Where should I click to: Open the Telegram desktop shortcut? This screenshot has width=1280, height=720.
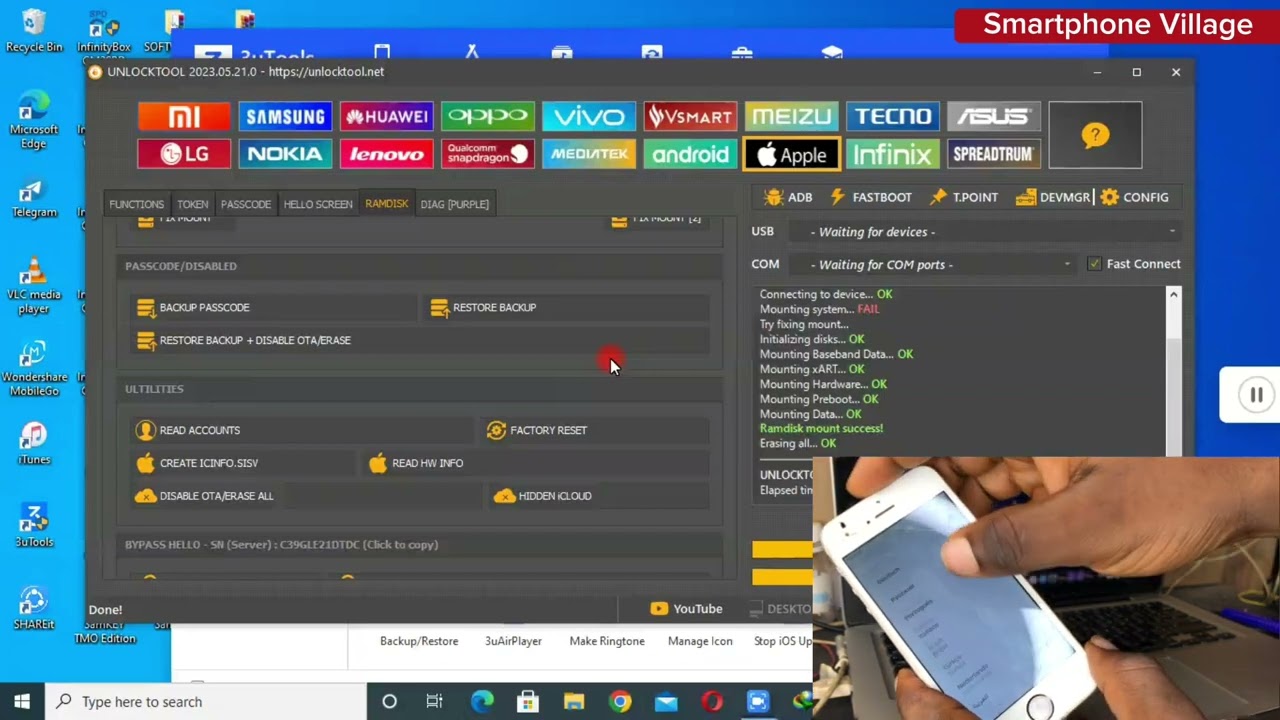[x=34, y=199]
